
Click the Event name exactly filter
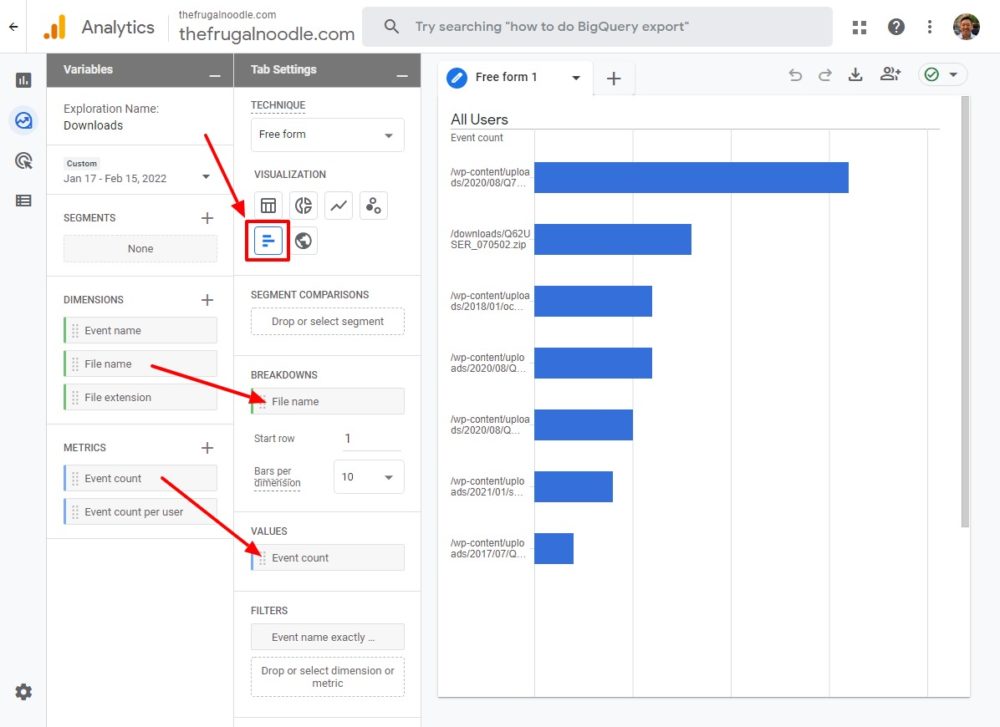(x=327, y=636)
